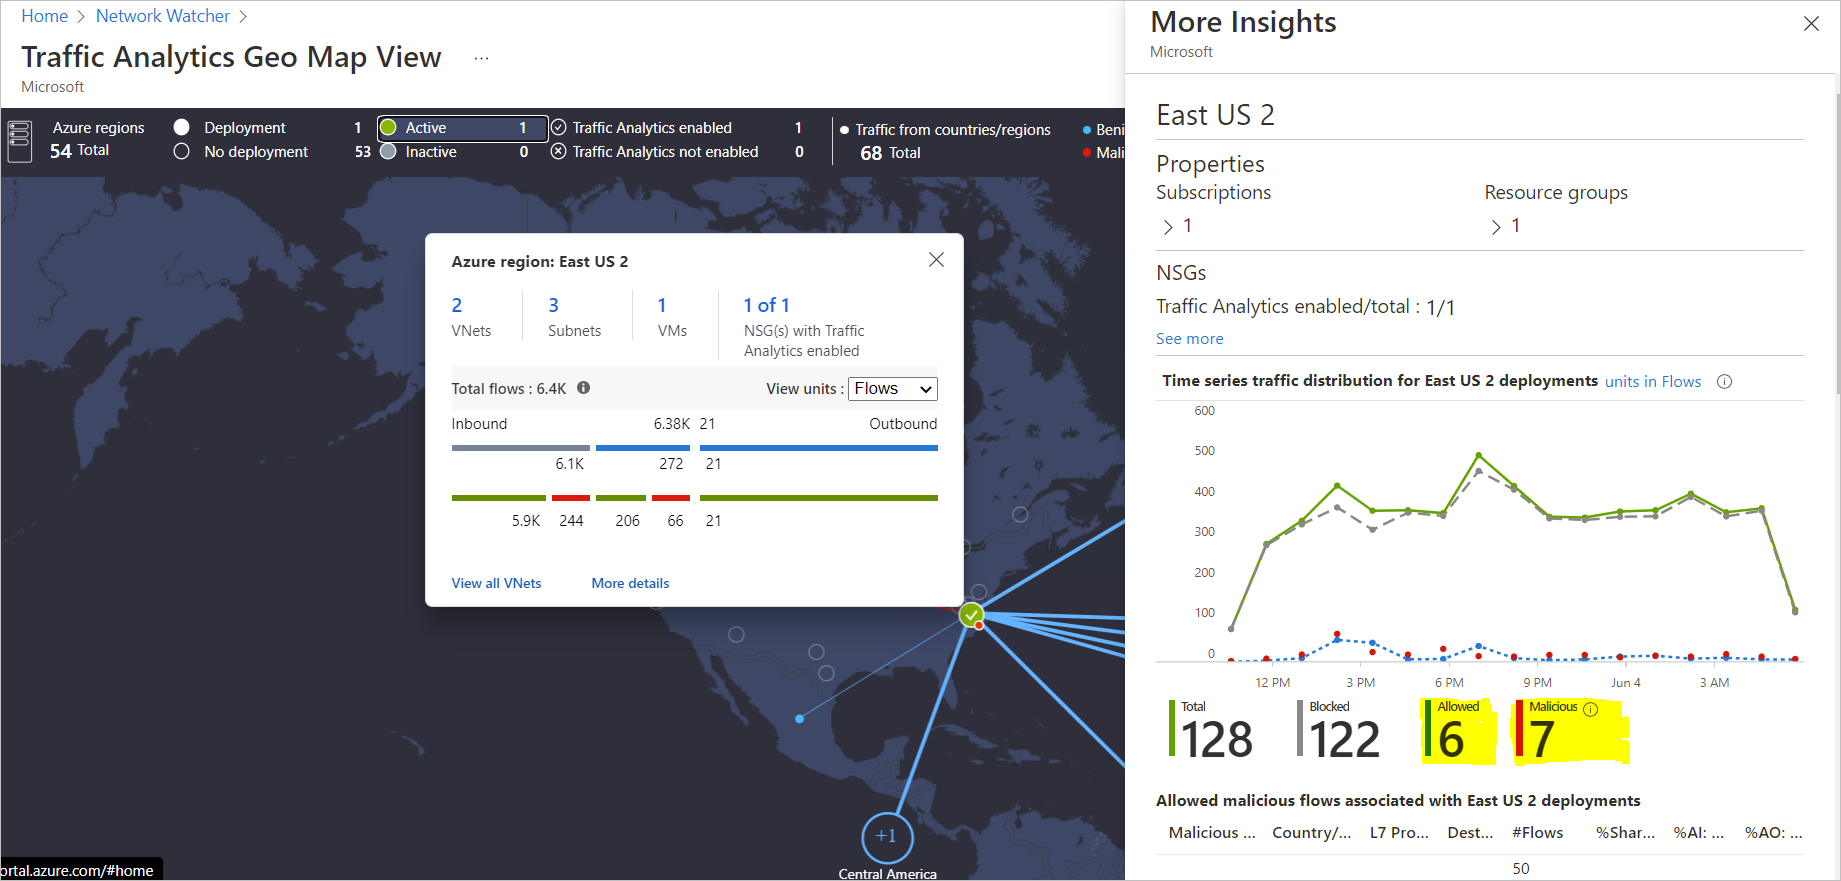Click the green Active status circle
Screen dimensions: 1841x881
coord(388,127)
